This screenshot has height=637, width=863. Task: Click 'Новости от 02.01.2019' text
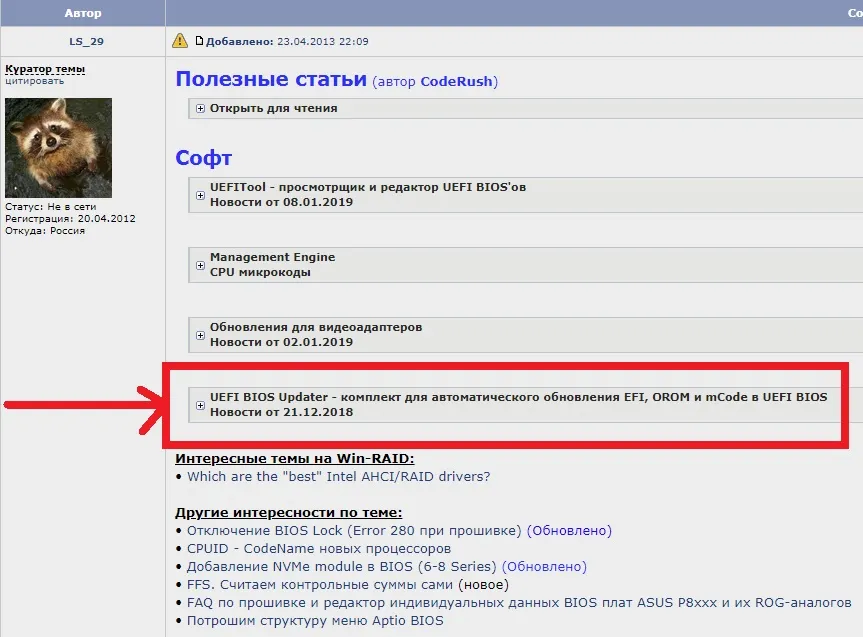pos(281,342)
